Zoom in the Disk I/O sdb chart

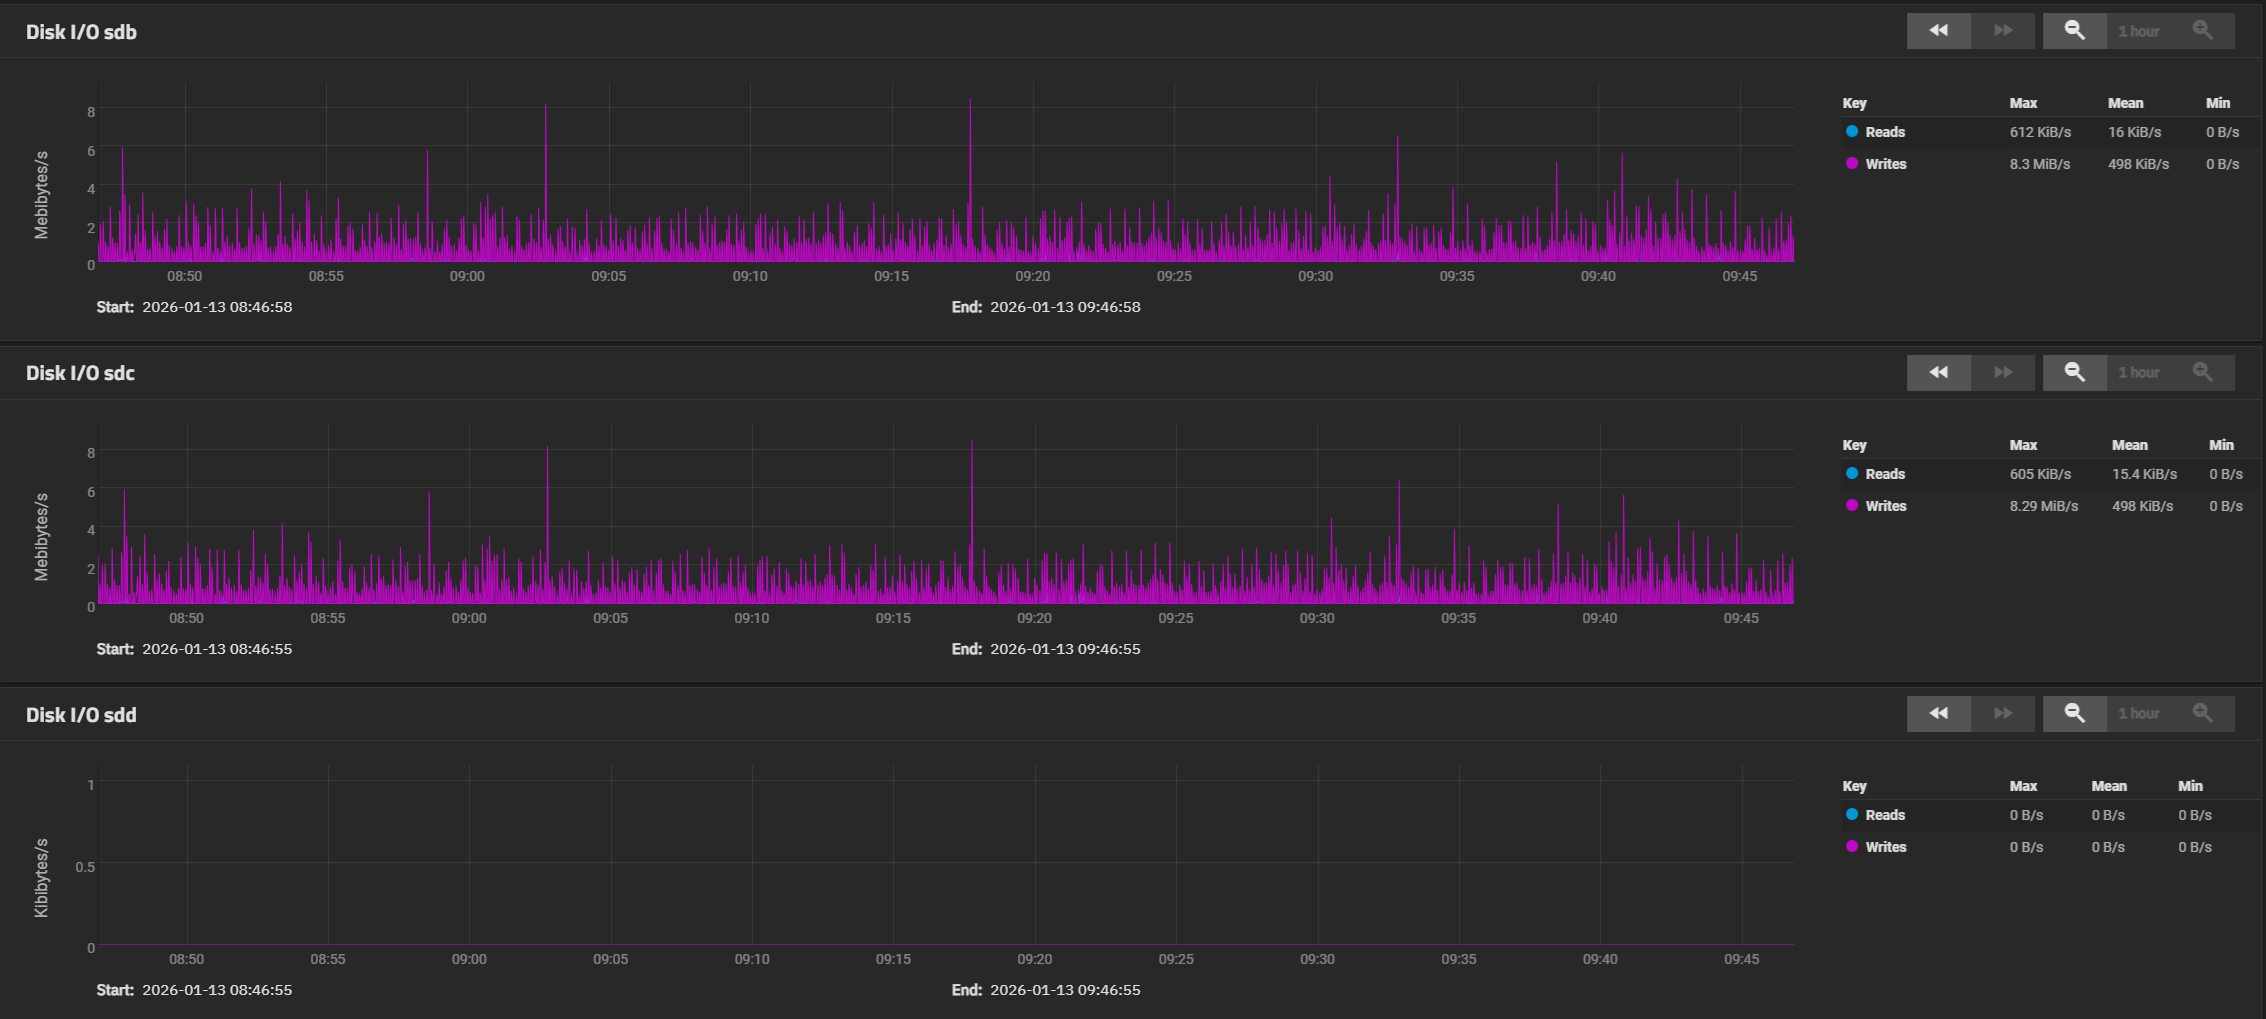pos(2202,31)
